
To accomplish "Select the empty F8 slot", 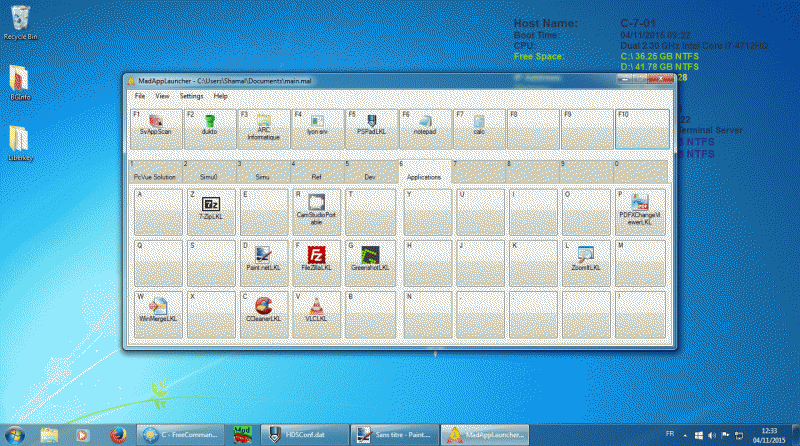I will pos(534,129).
